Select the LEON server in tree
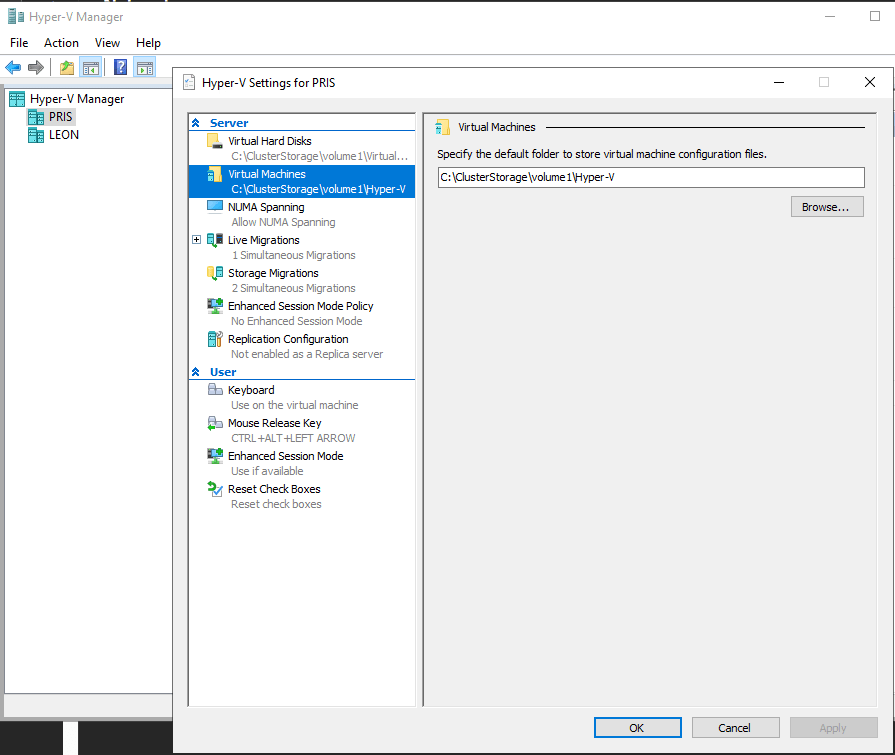This screenshot has width=895, height=755. [64, 135]
